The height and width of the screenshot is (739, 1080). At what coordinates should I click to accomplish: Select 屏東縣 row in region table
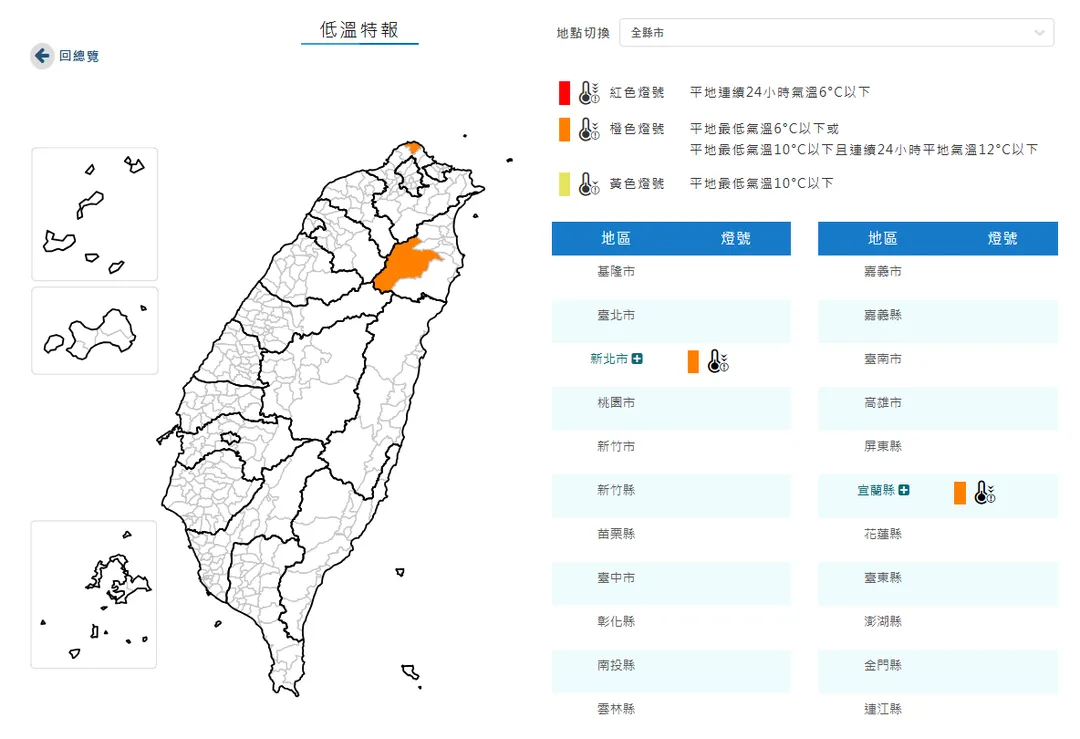(x=937, y=452)
